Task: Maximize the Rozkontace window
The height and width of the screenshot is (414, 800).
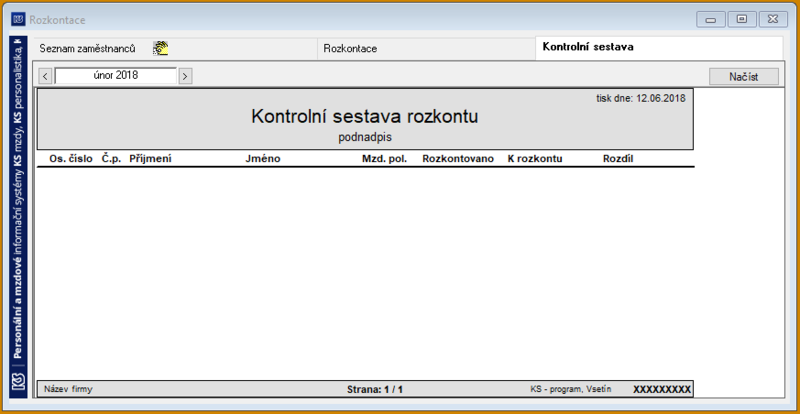Action: 742,19
